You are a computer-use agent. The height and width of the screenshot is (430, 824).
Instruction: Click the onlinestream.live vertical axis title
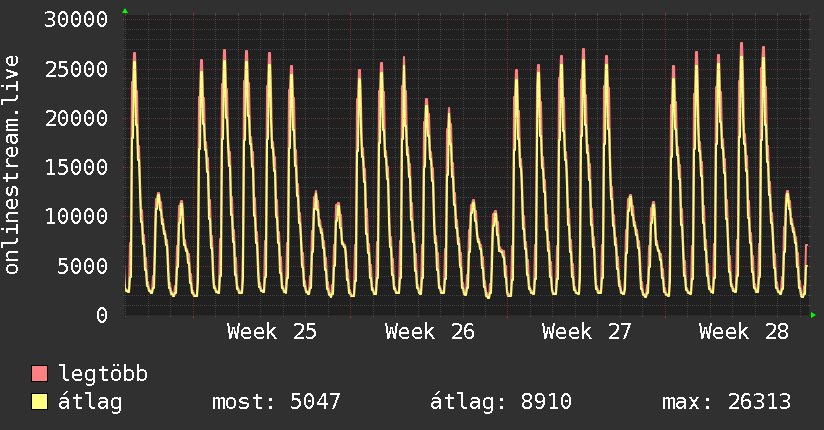tap(11, 165)
